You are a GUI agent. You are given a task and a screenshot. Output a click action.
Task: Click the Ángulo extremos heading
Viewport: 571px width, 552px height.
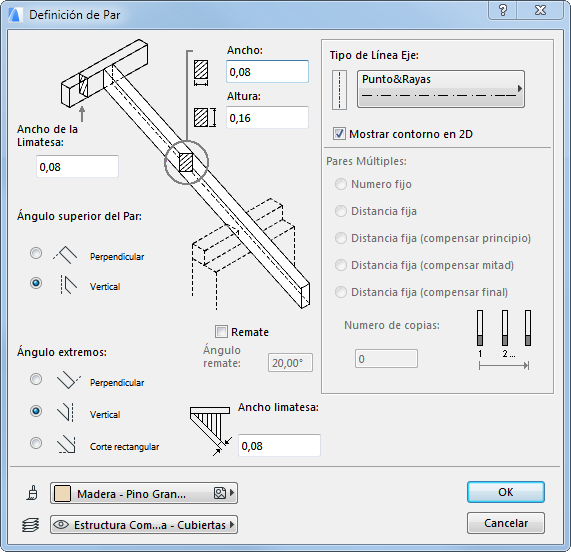[x=62, y=352]
